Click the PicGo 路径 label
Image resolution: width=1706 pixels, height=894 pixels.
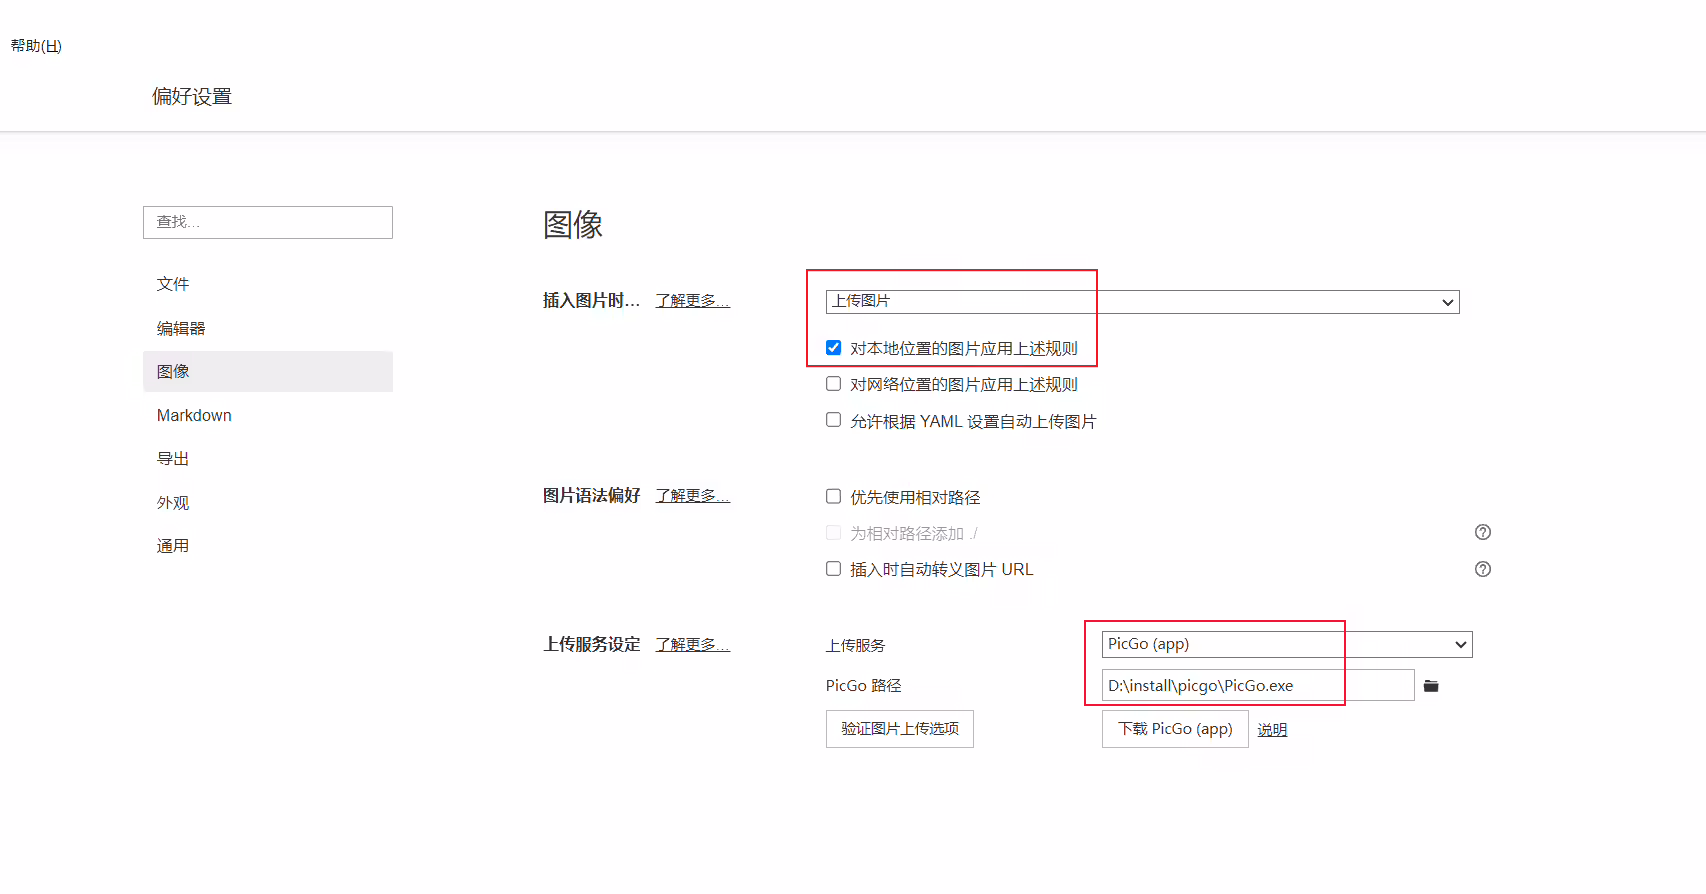(x=864, y=686)
